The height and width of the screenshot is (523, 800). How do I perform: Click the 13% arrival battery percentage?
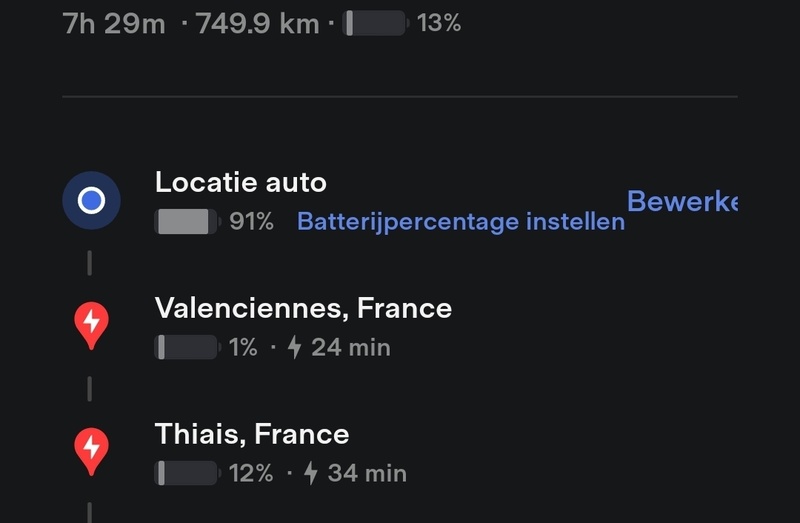click(x=439, y=23)
